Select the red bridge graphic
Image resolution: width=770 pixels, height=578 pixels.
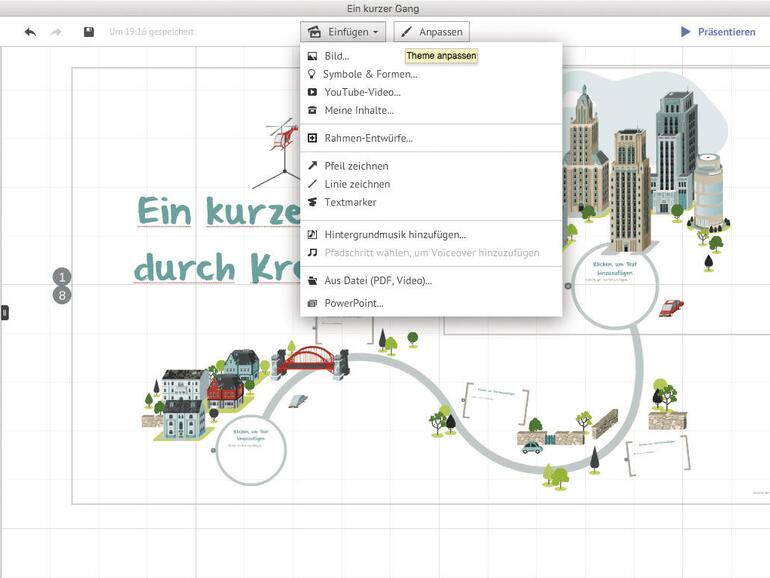(310, 362)
